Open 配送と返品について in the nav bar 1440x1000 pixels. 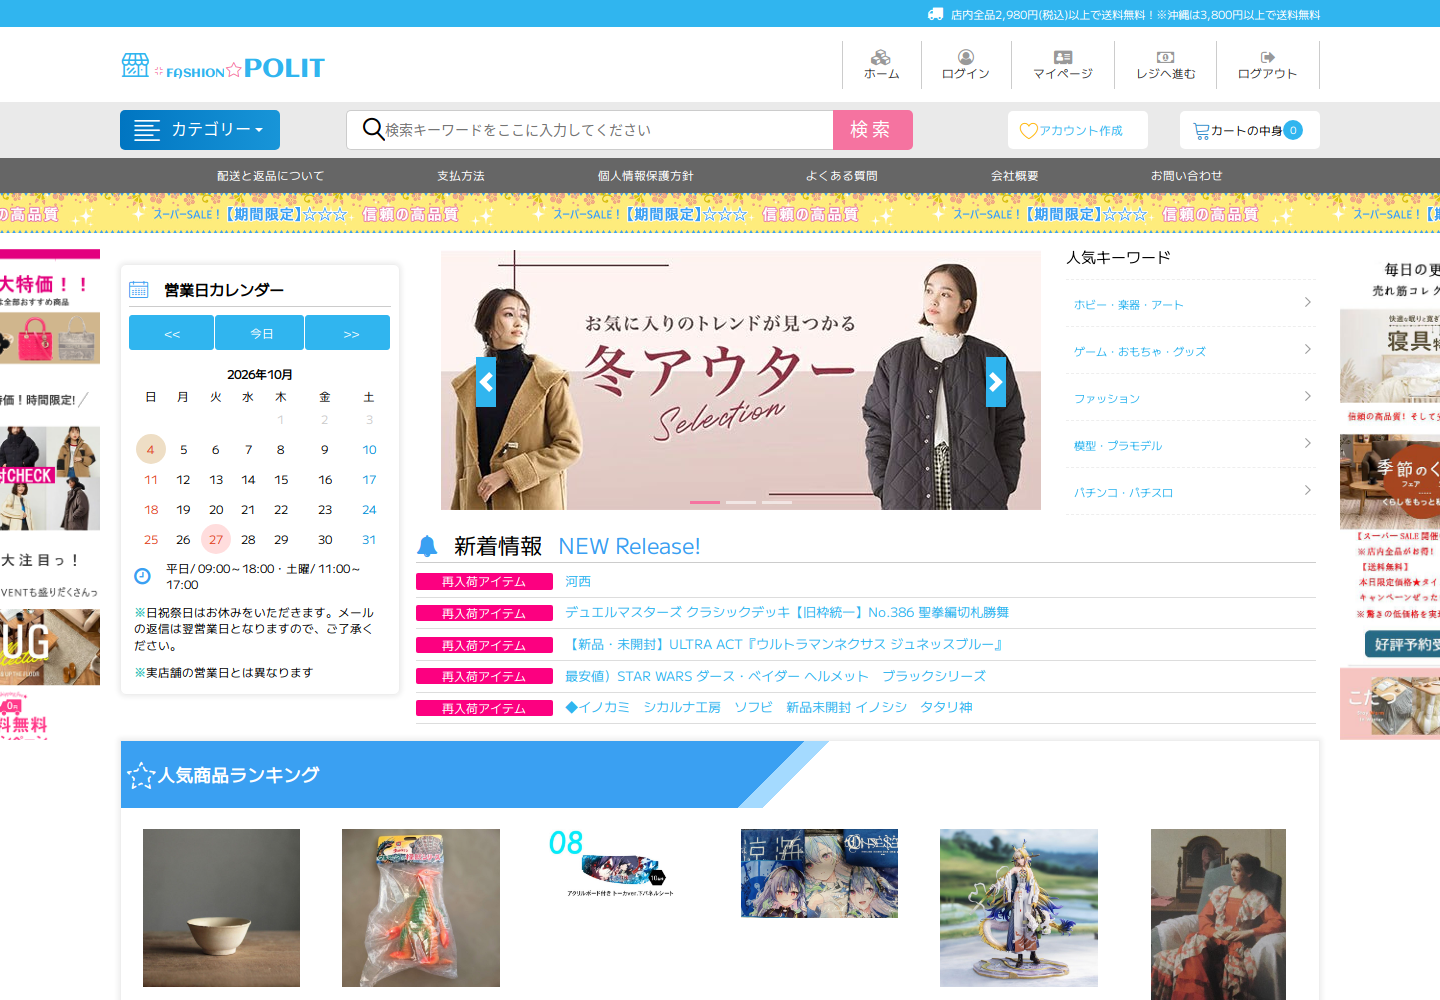[271, 176]
